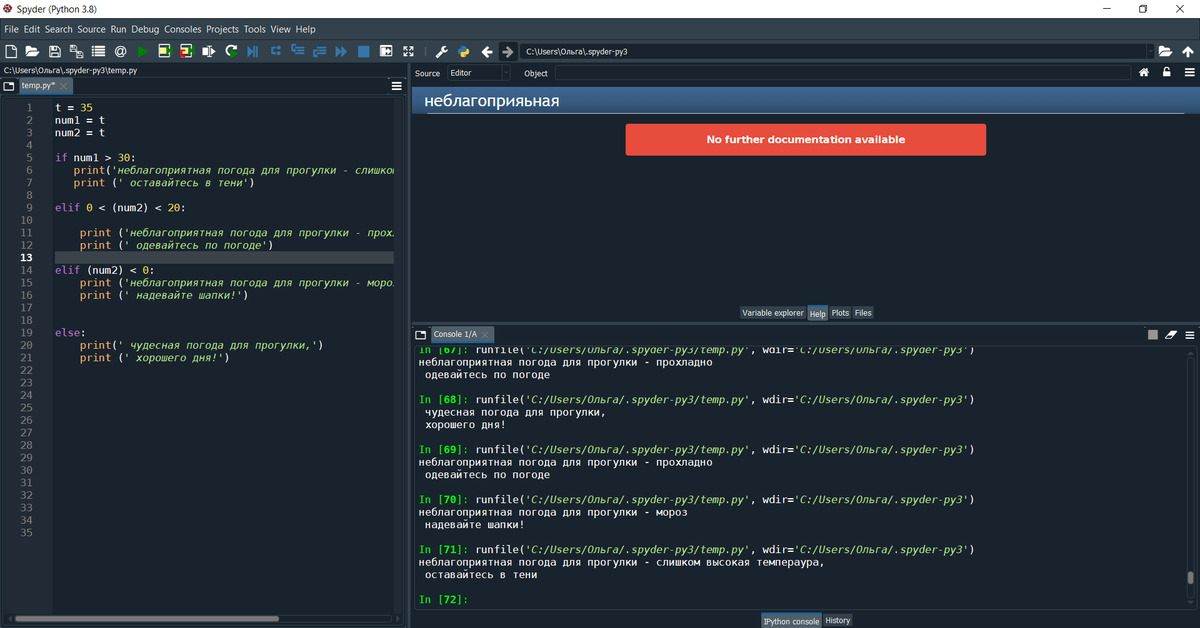The width and height of the screenshot is (1200, 628).
Task: Open the editor pane options menu
Action: [x=396, y=86]
